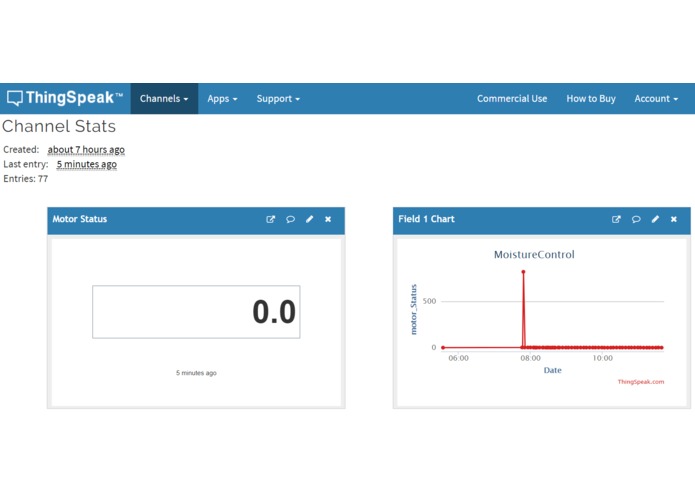Open comments for Motor Status widget
Screen dimensions: 695x494
[290, 219]
